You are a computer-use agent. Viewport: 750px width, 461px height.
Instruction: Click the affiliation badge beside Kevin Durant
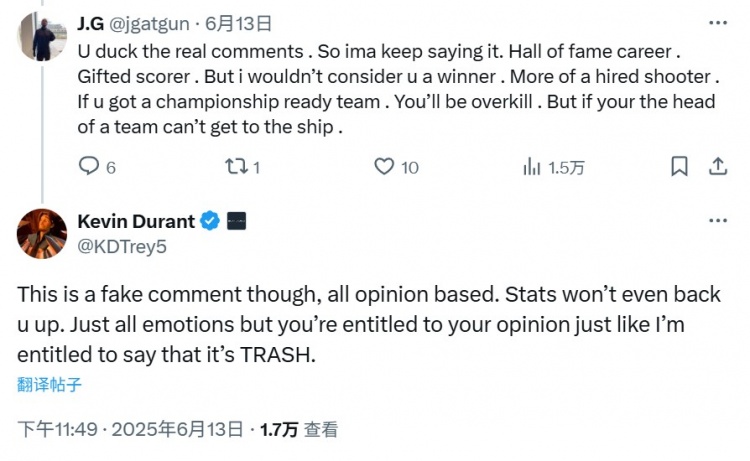(x=237, y=221)
